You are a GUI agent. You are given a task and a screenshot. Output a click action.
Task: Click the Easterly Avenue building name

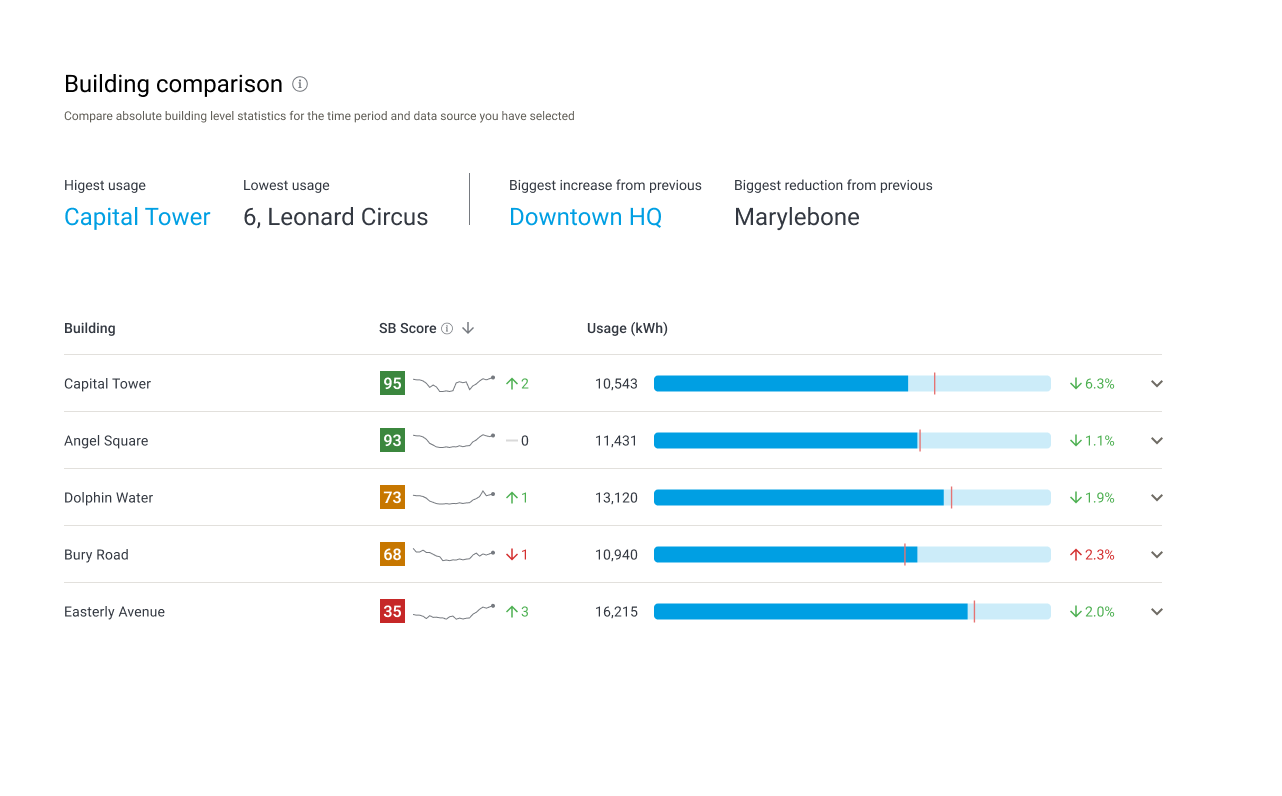point(114,612)
